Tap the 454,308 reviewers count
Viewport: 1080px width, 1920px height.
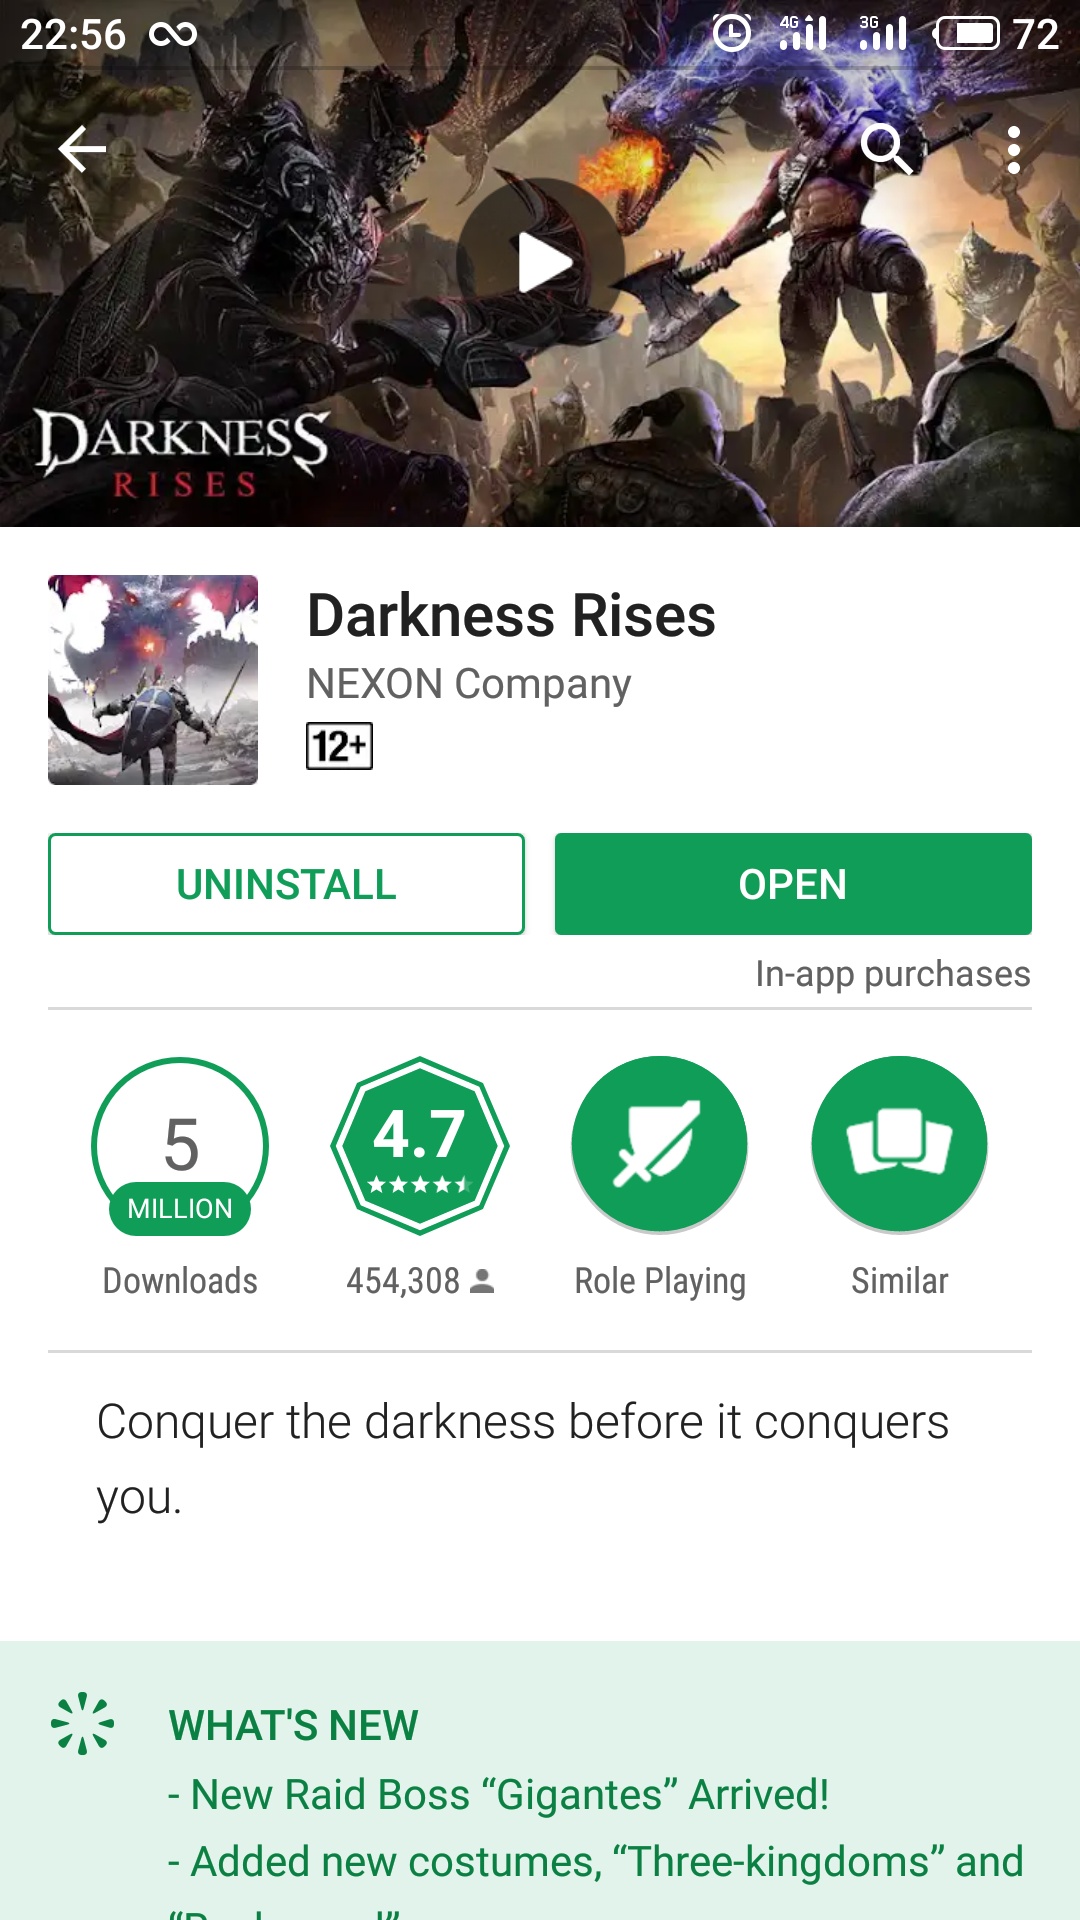(x=420, y=1281)
